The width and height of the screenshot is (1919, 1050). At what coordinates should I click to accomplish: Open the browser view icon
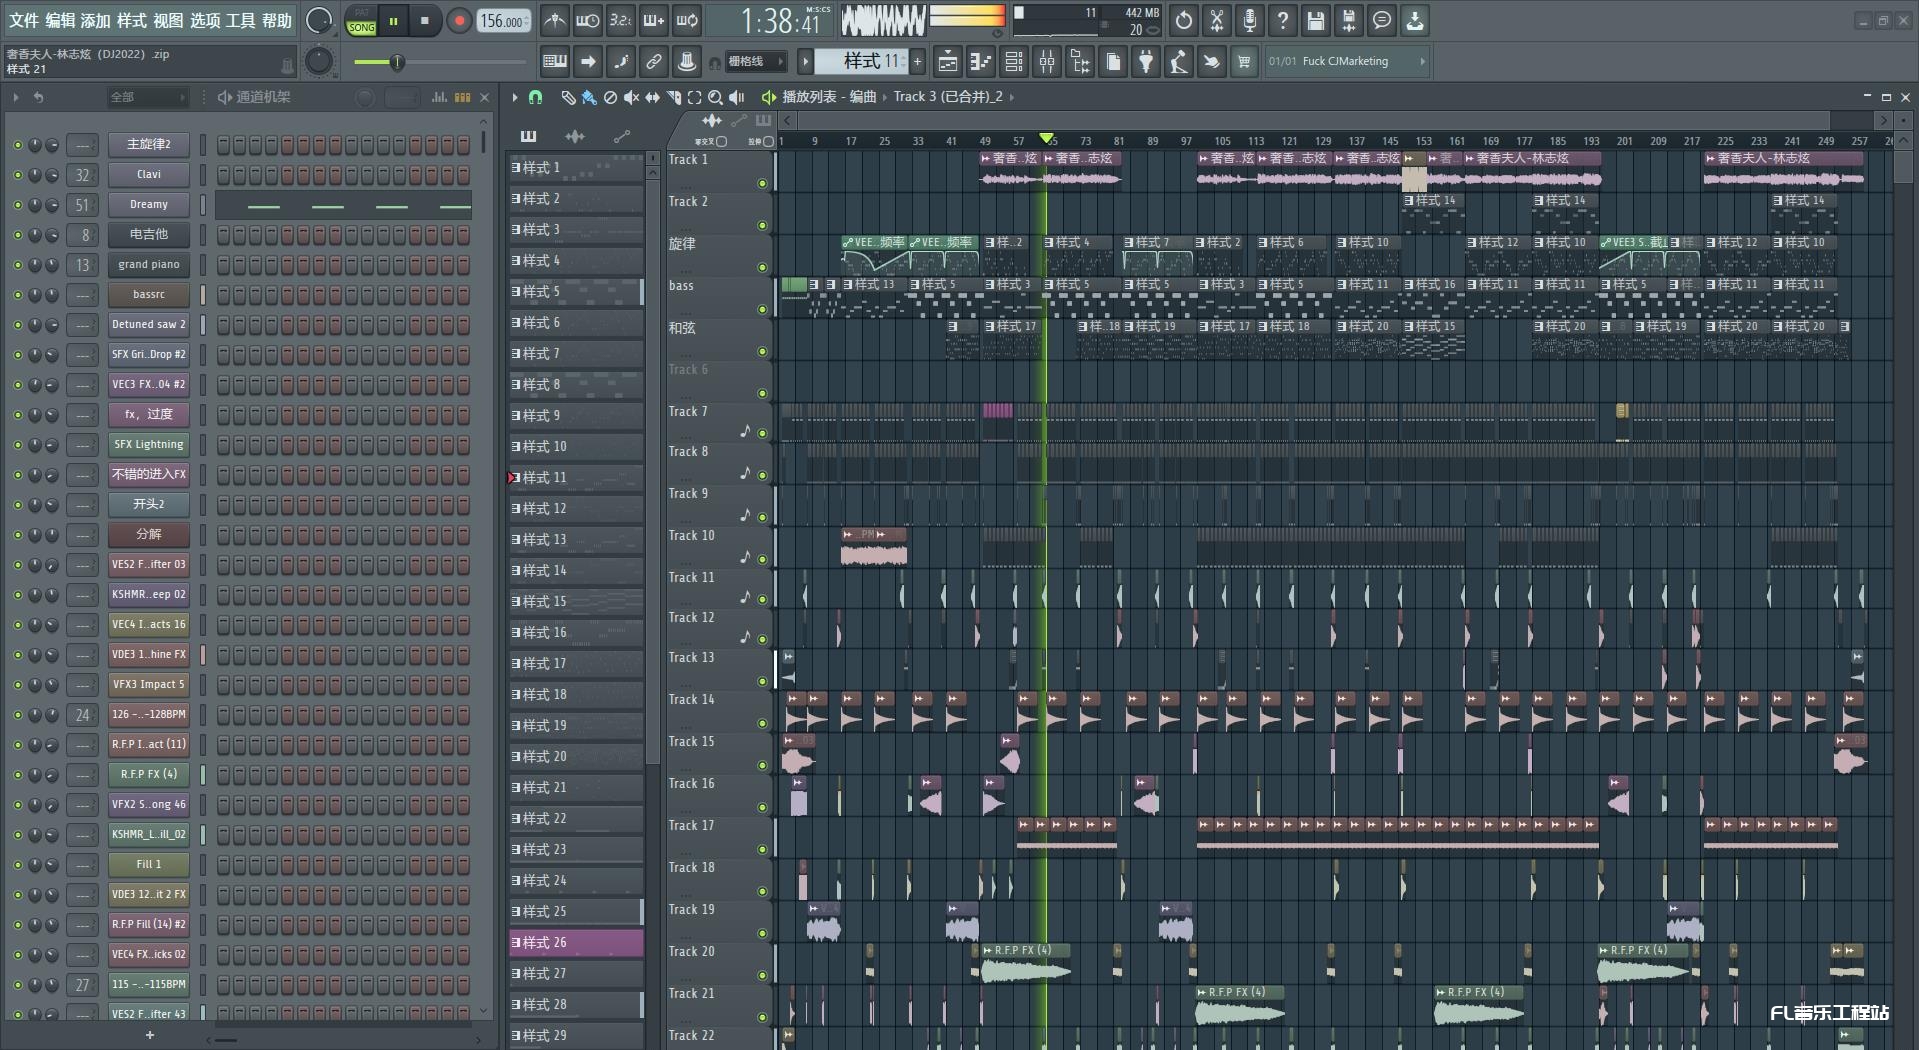coord(1080,62)
